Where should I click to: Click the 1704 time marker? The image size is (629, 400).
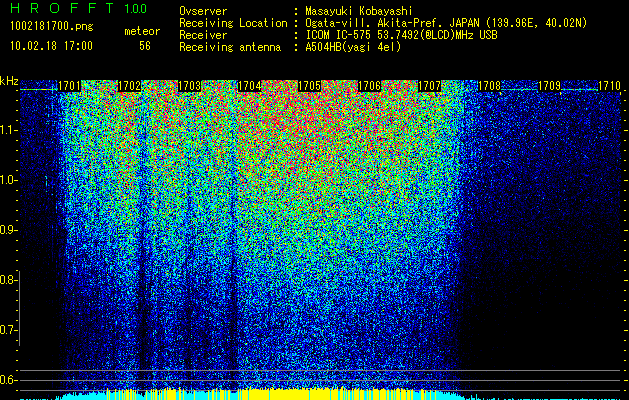(250, 86)
